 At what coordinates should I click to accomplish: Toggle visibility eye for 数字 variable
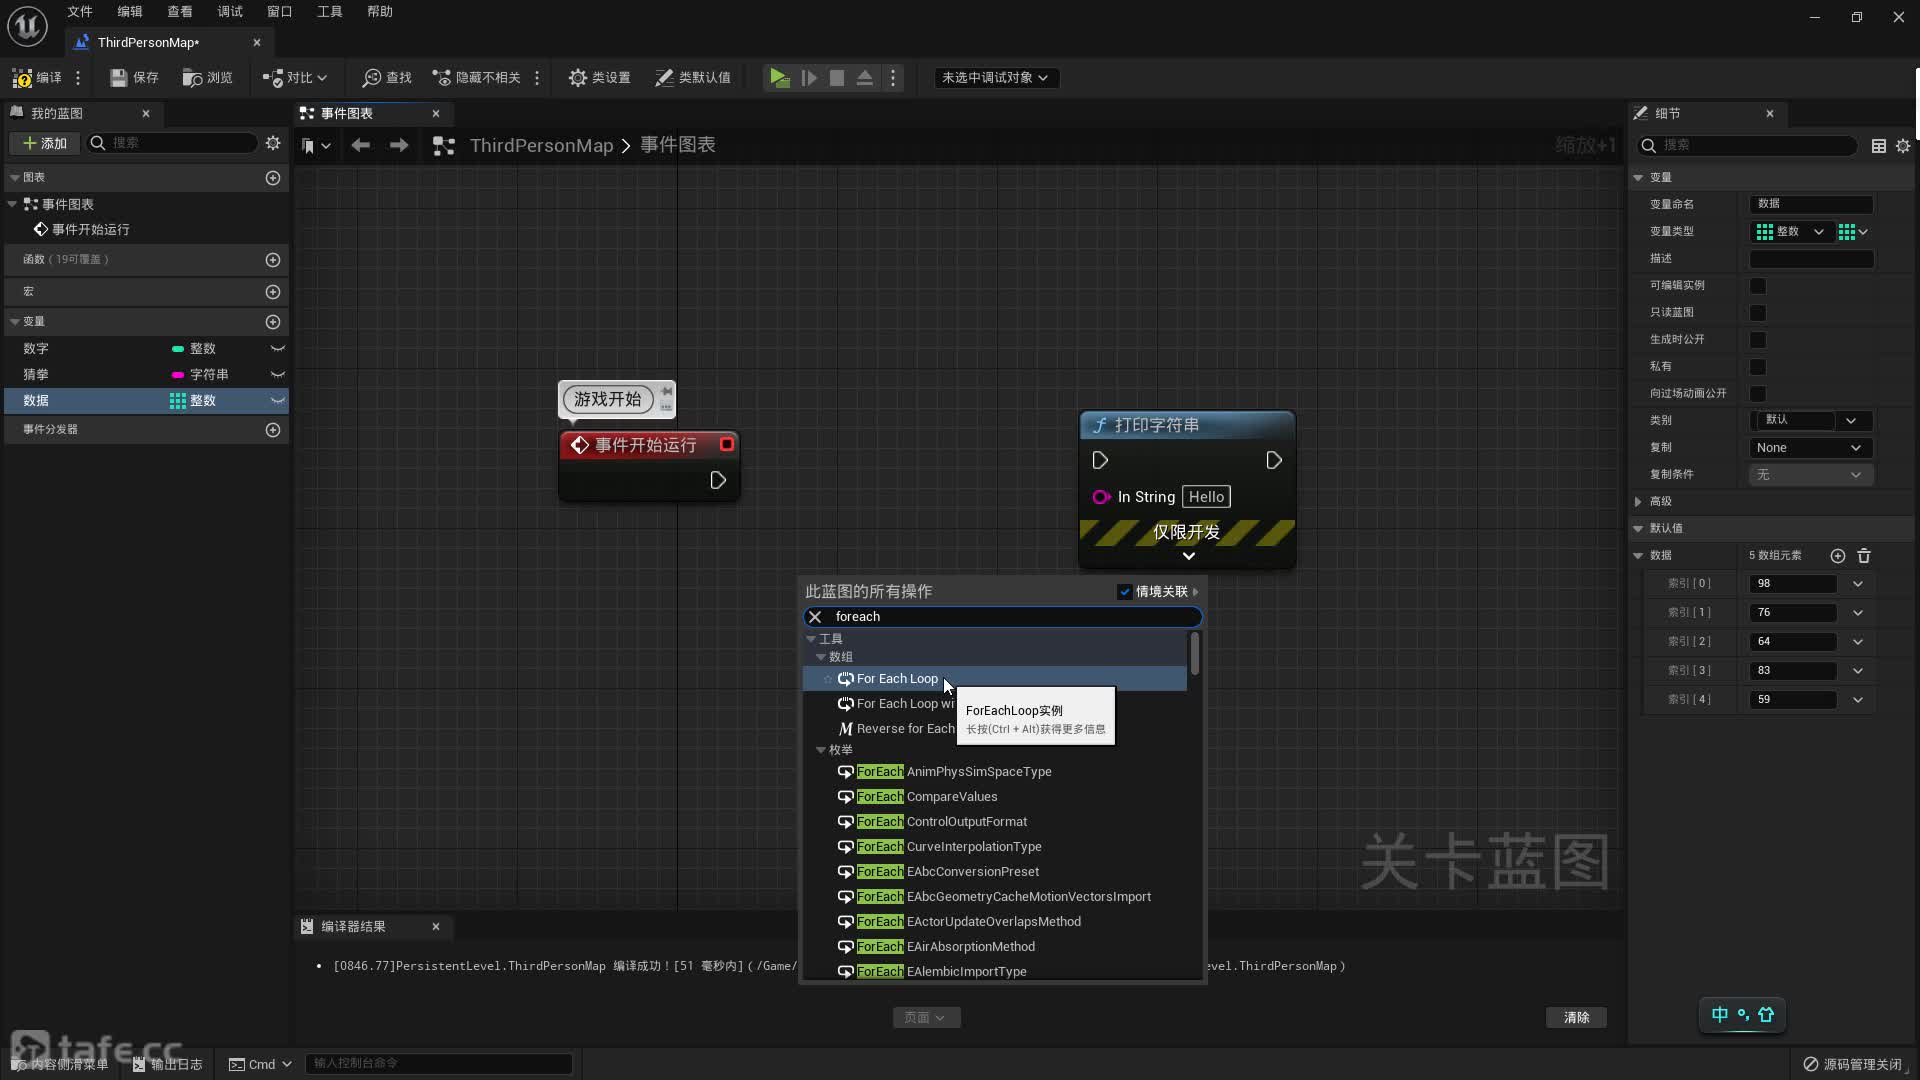(x=278, y=349)
